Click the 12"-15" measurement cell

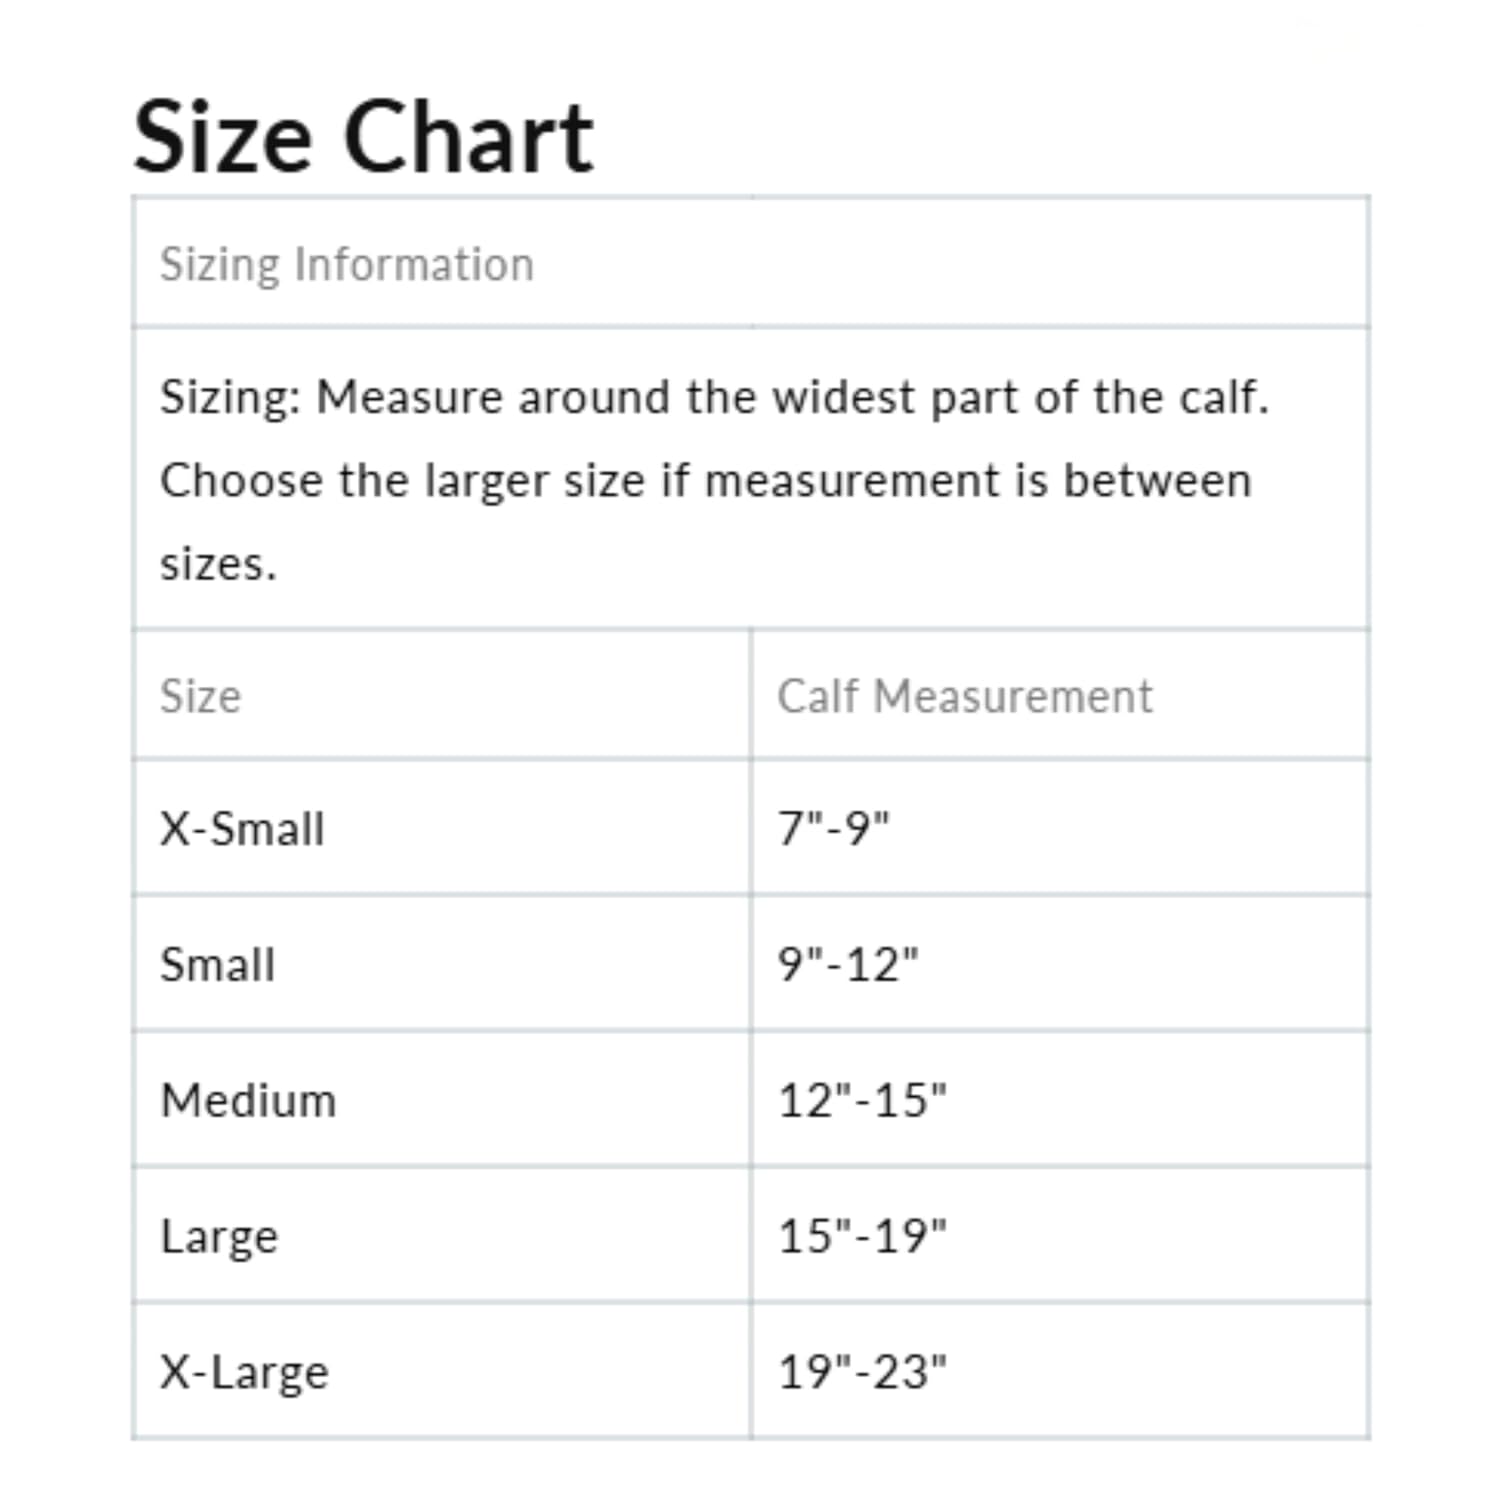click(862, 1100)
